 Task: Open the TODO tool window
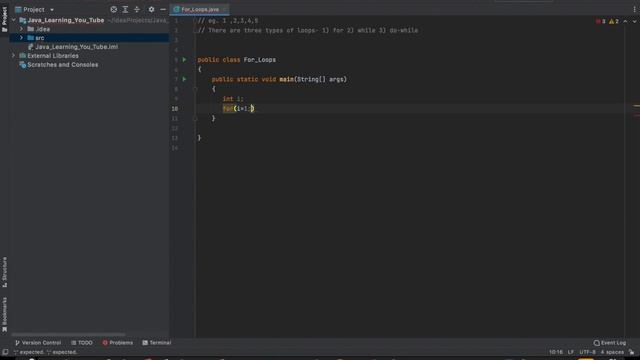coord(82,343)
